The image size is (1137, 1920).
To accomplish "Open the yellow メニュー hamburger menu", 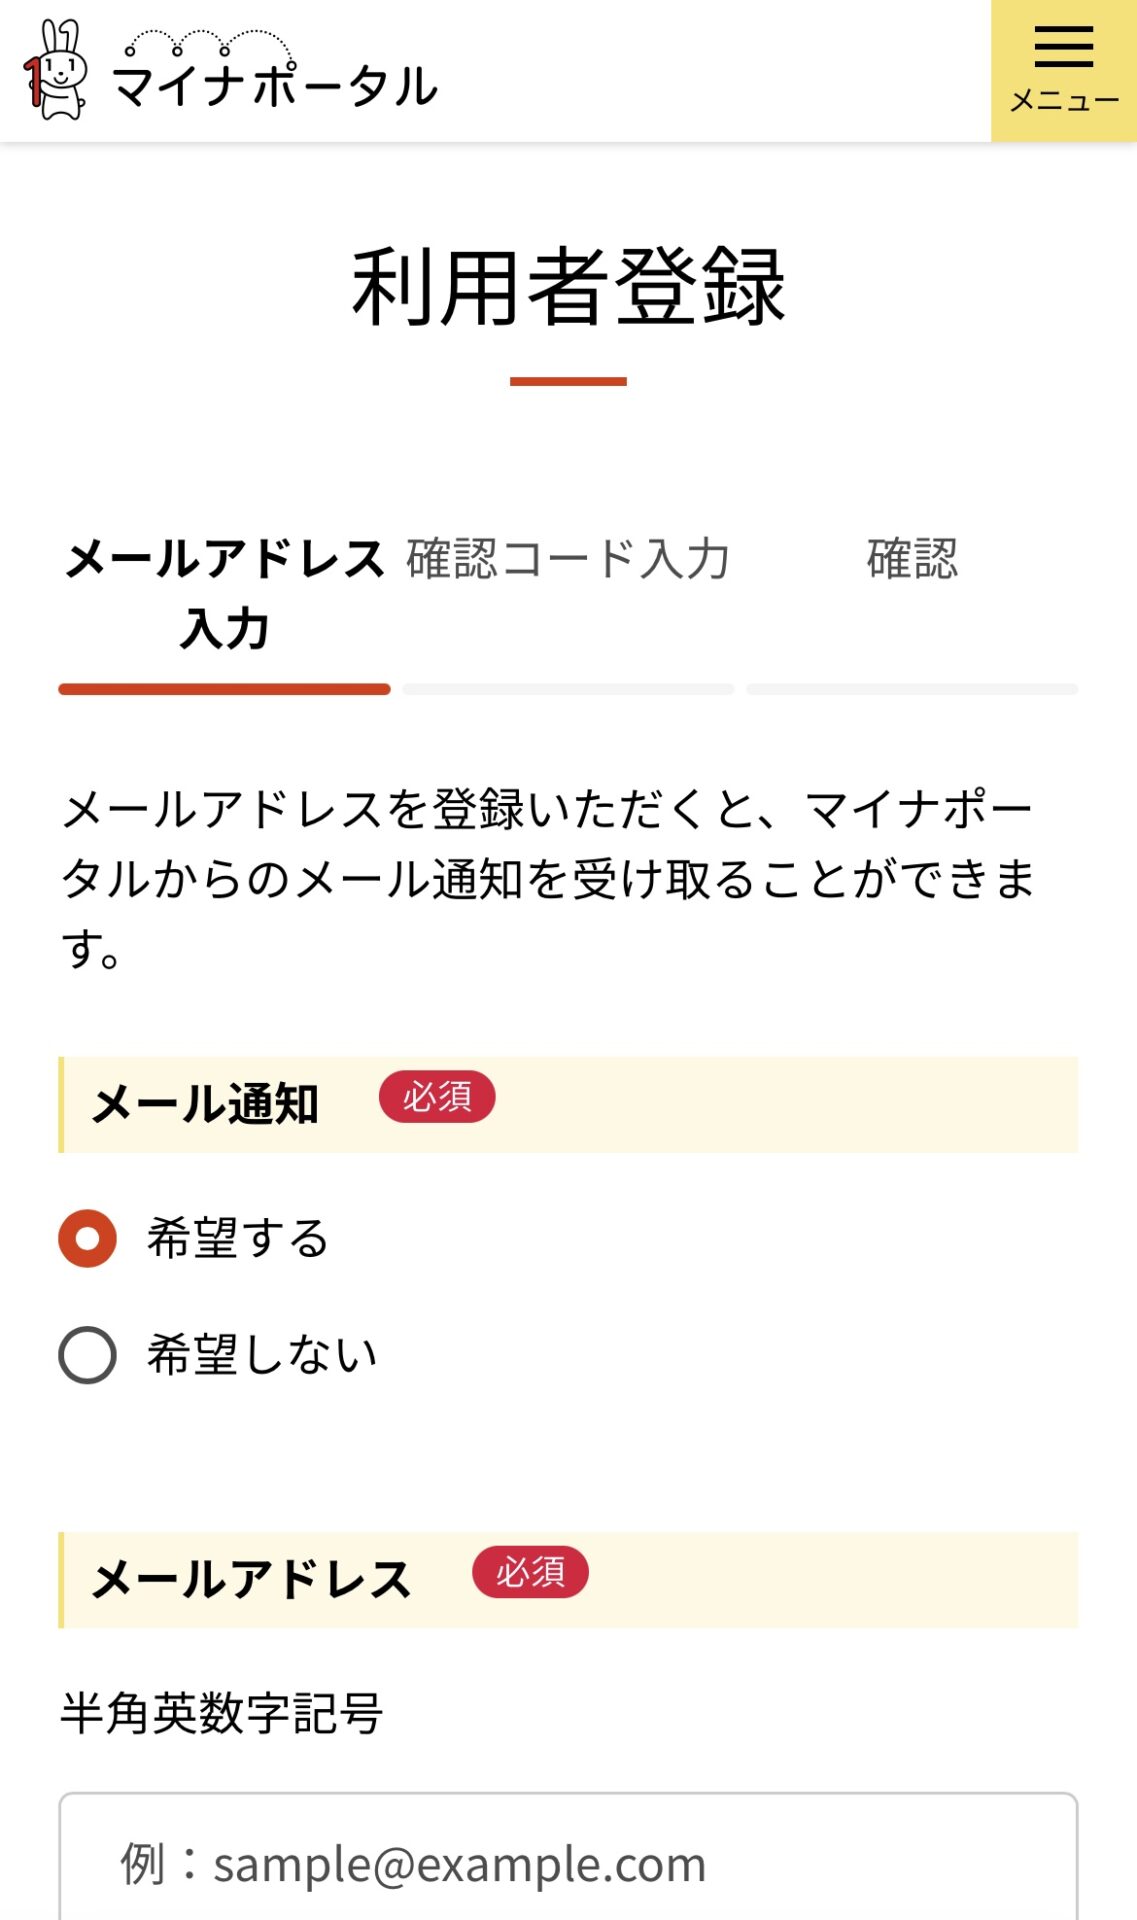I will 1063,71.
